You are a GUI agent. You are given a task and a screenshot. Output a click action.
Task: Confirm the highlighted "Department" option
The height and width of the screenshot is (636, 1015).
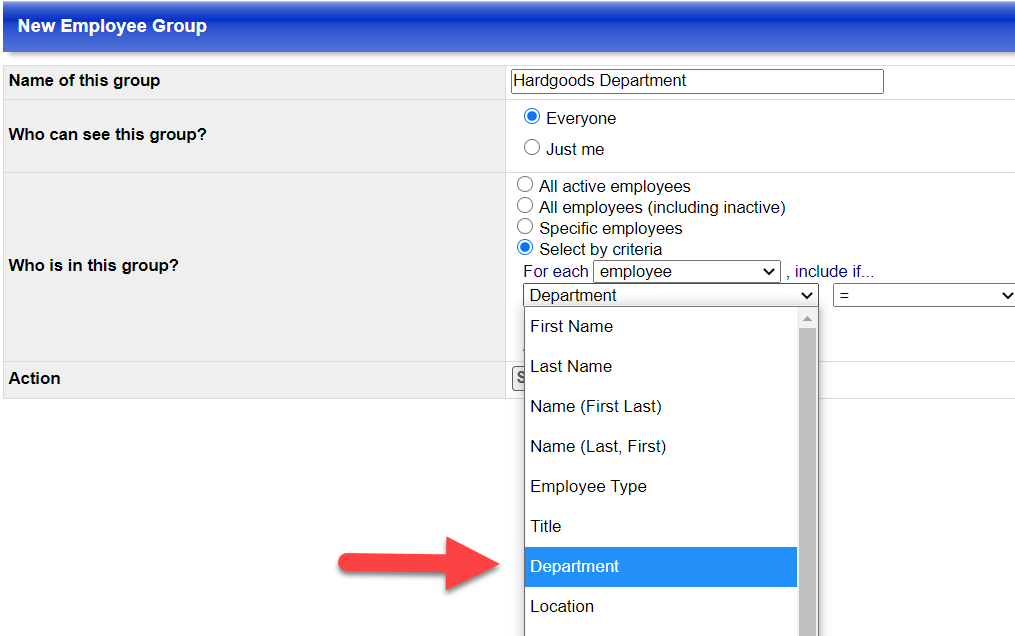point(575,566)
